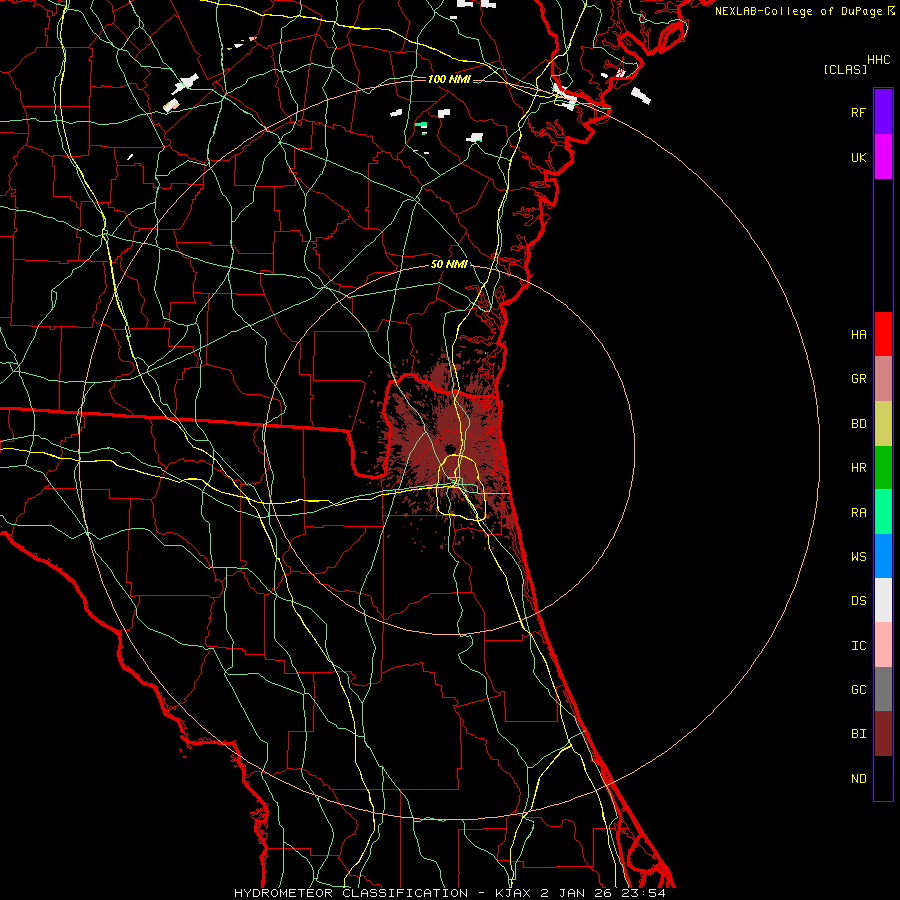Click the 'WS' legend label

(859, 557)
